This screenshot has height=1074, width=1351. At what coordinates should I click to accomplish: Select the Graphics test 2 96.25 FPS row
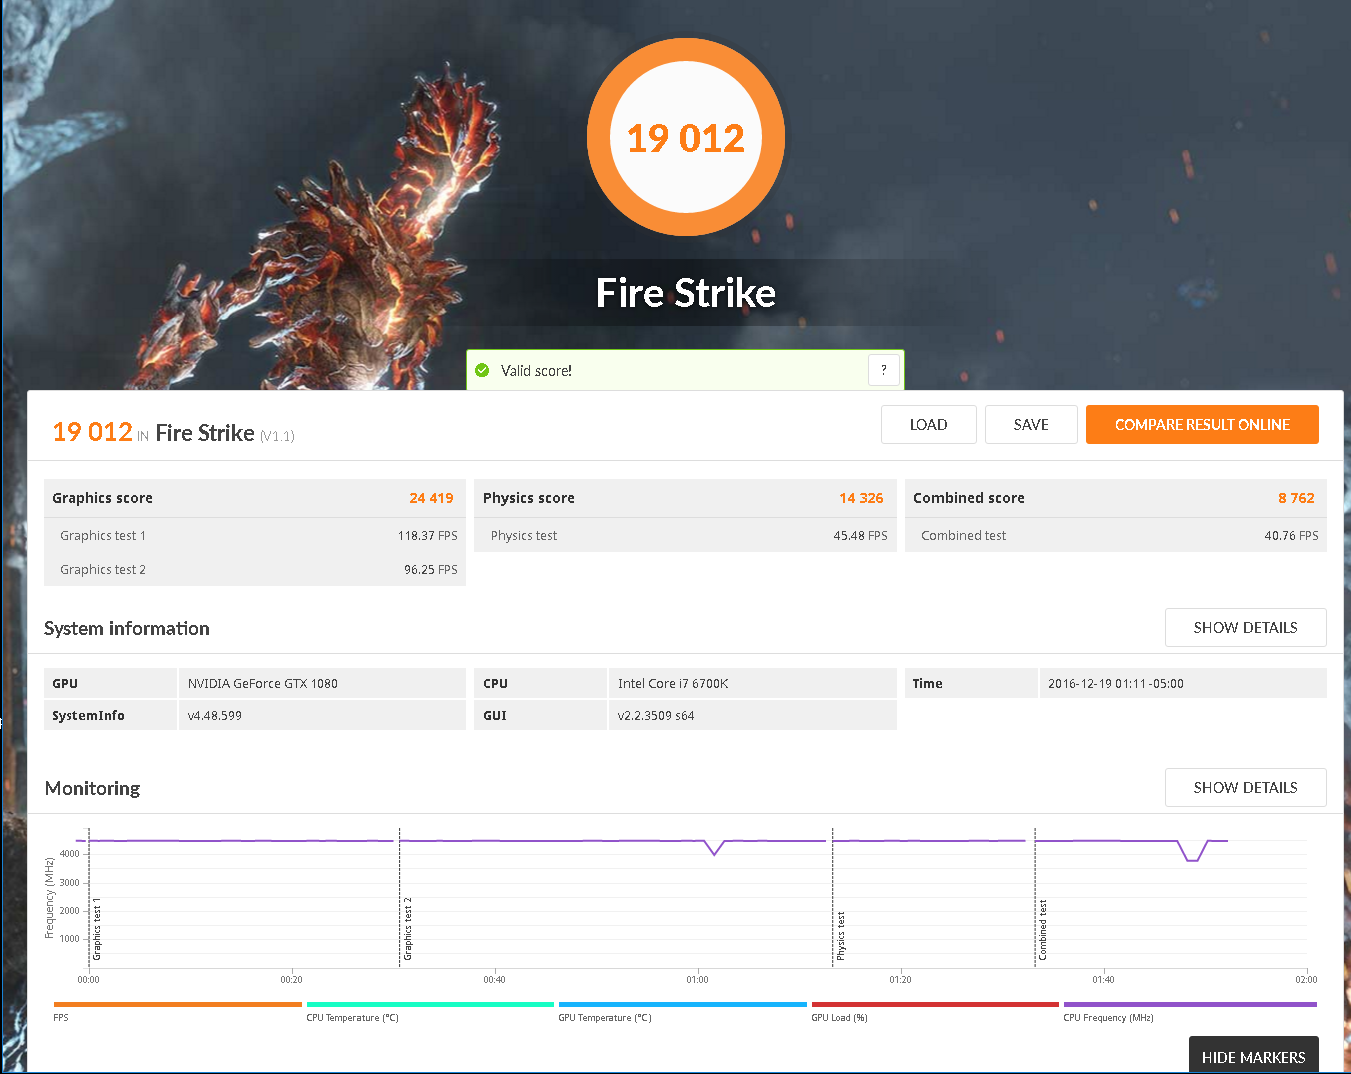click(255, 569)
